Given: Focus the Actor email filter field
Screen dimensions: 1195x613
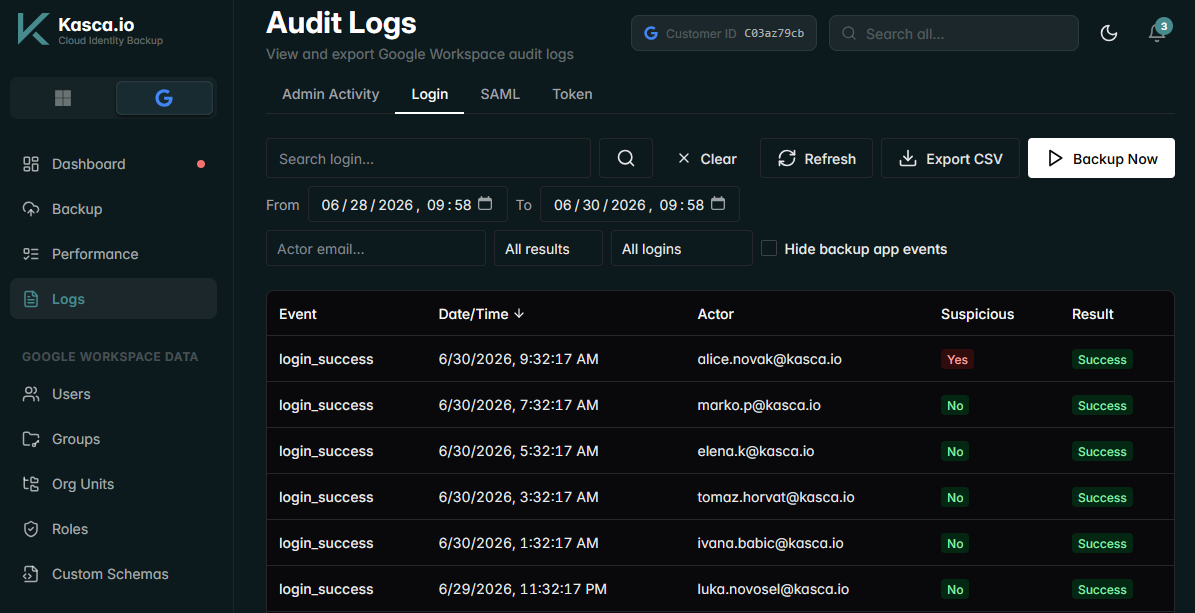Looking at the screenshot, I should click(x=376, y=249).
